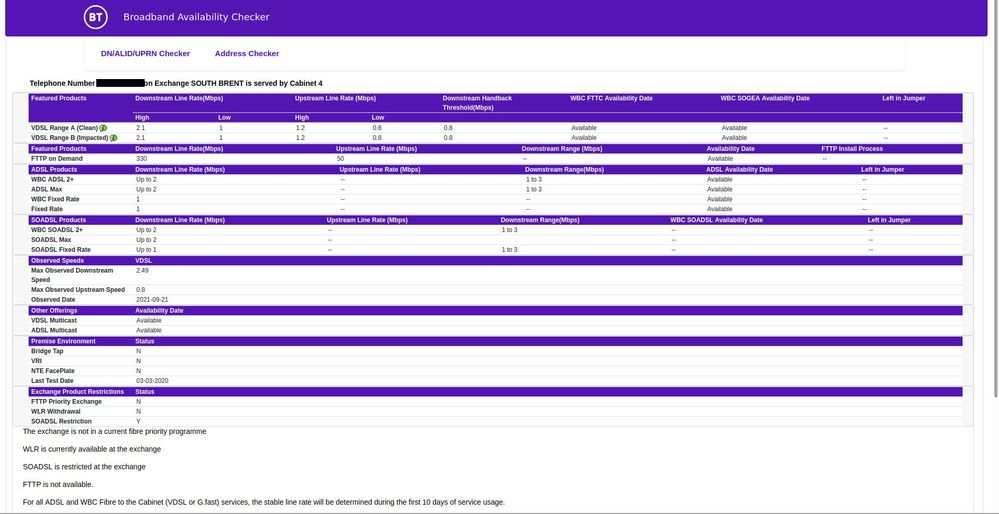Viewport: 999px width, 514px height.
Task: Open the DN/ALID/UPRN Checker tab
Action: [145, 53]
